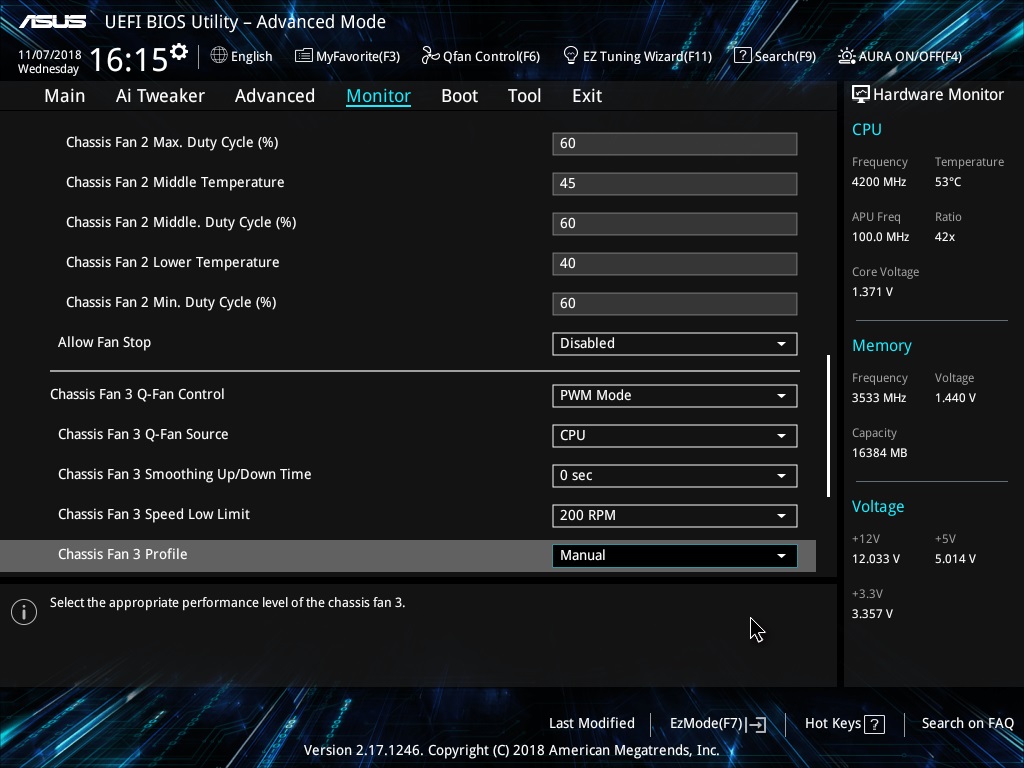Click the 16:15 clock display
The height and width of the screenshot is (768, 1024).
click(x=129, y=60)
